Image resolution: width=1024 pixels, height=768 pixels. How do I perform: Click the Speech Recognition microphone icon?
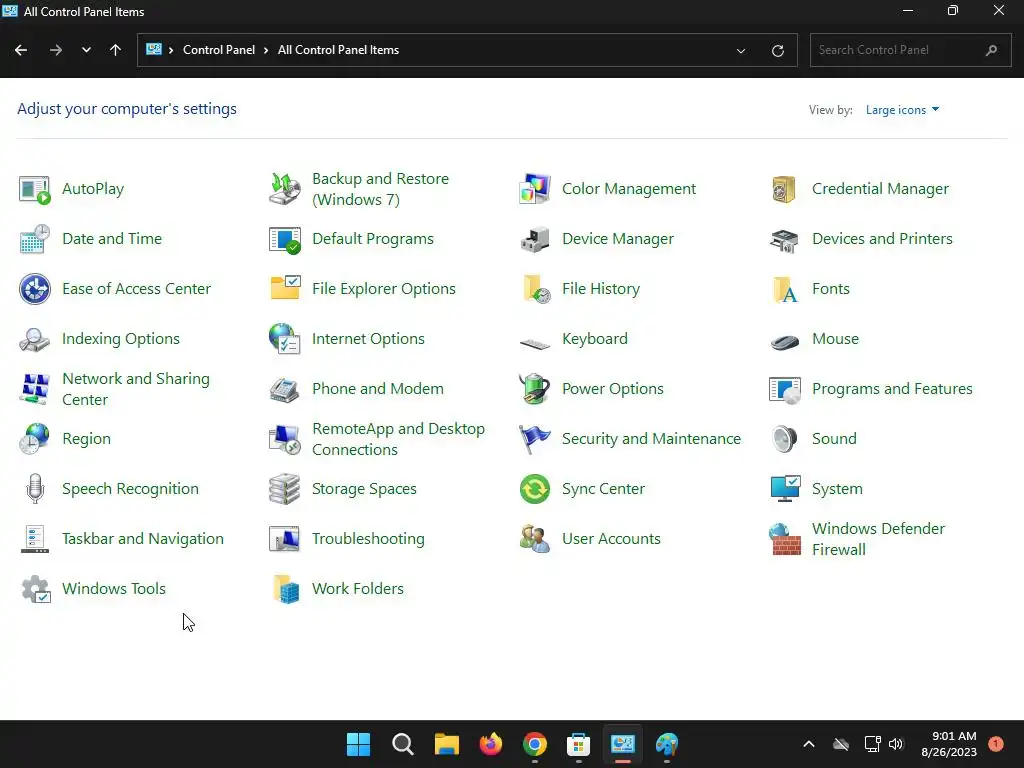[35, 489]
